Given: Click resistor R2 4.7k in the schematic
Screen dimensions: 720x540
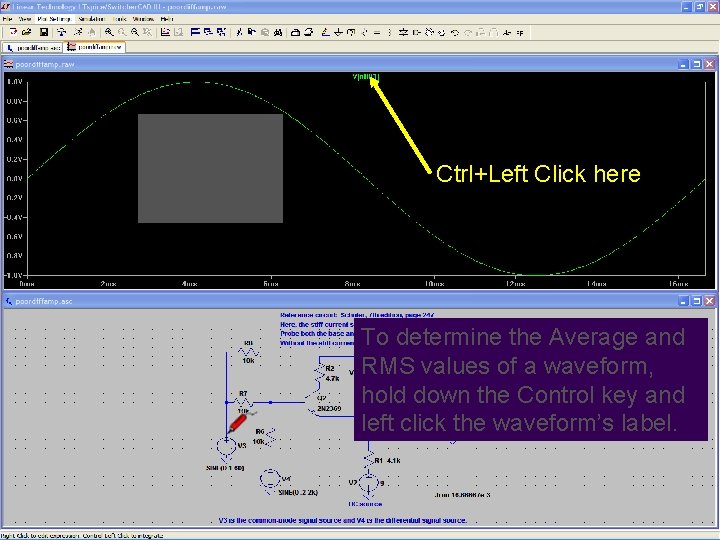Looking at the screenshot, I should (321, 373).
